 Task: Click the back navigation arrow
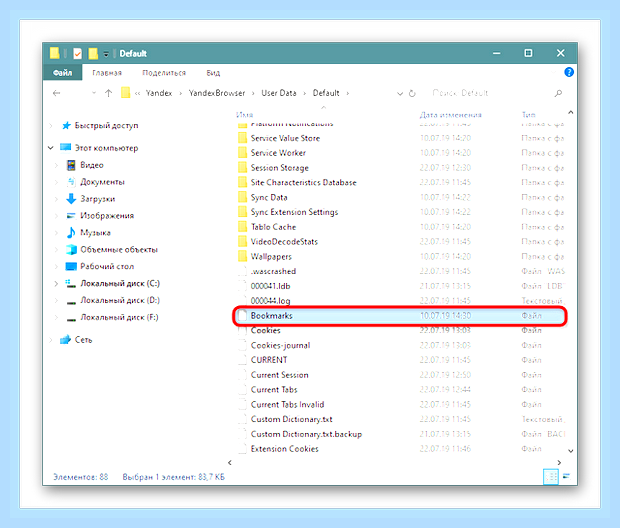click(x=57, y=93)
